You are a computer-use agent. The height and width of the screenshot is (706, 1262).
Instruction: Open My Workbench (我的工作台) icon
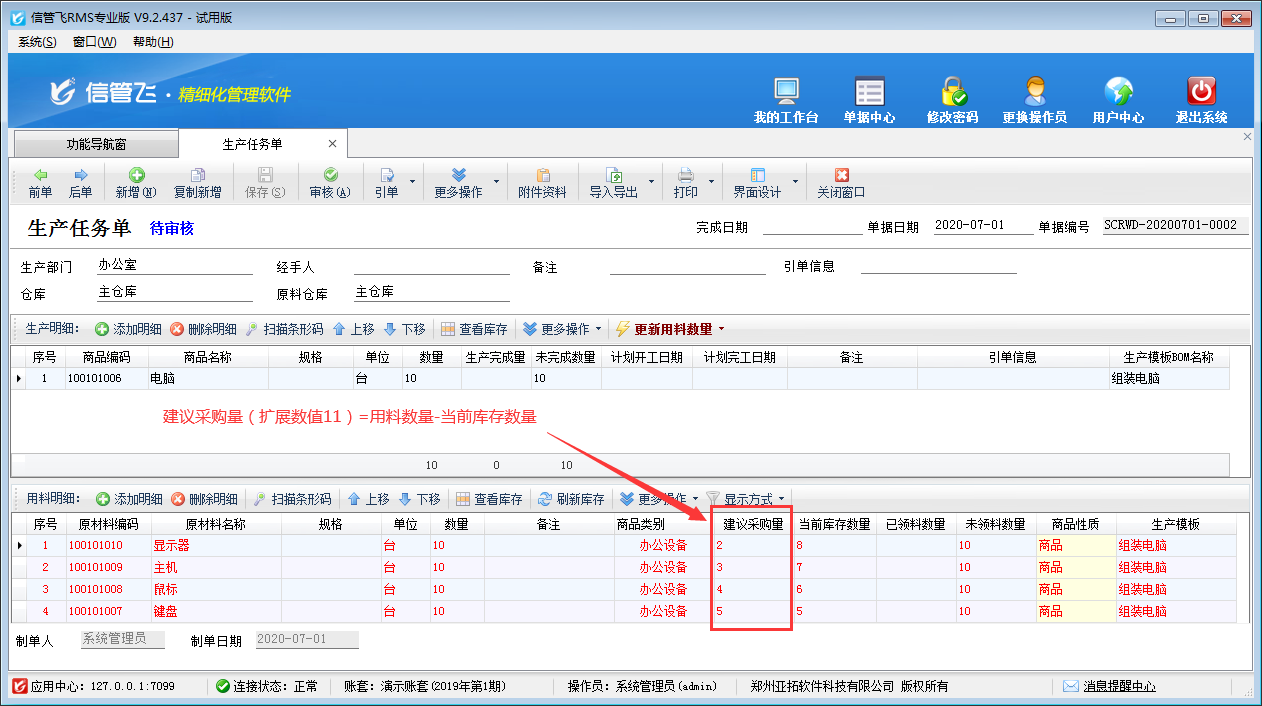tap(786, 93)
